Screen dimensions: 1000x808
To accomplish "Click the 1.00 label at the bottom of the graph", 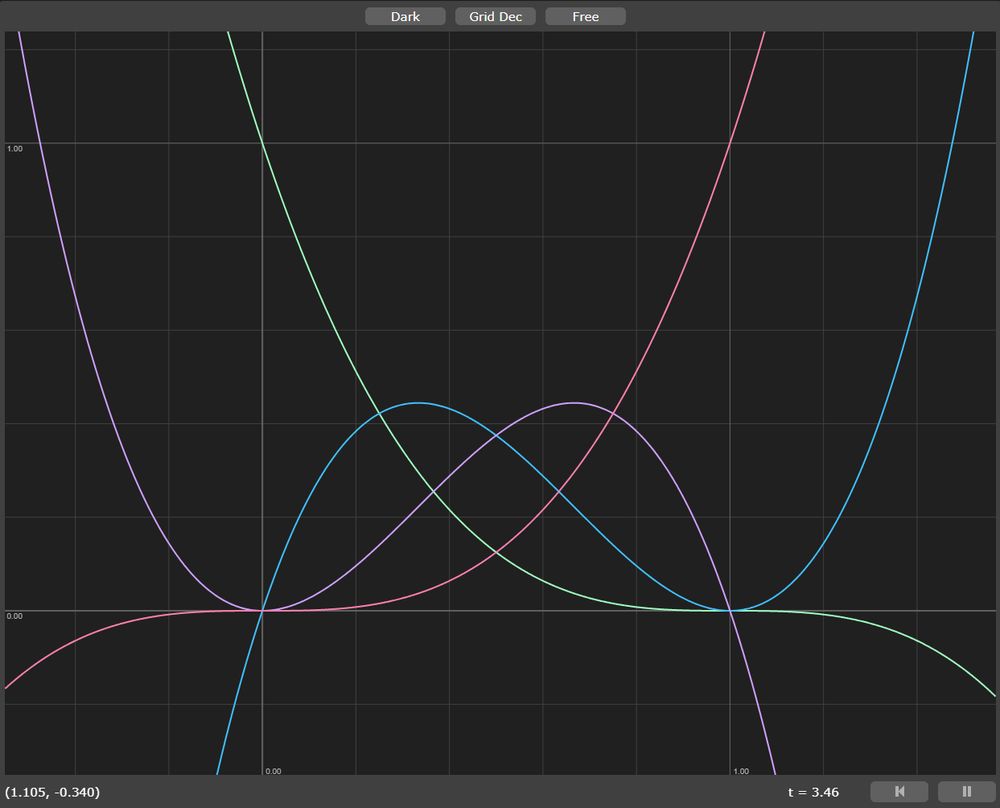I will click(x=741, y=771).
